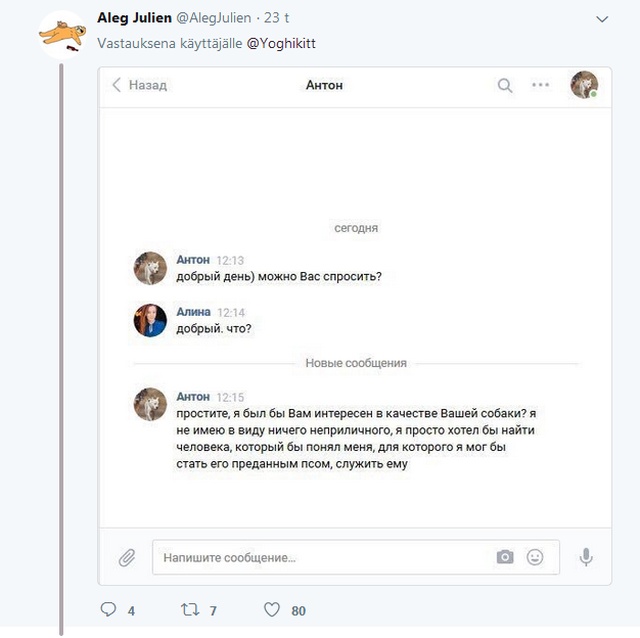Click Алина's profile picture in chat
The width and height of the screenshot is (640, 638).
click(150, 320)
